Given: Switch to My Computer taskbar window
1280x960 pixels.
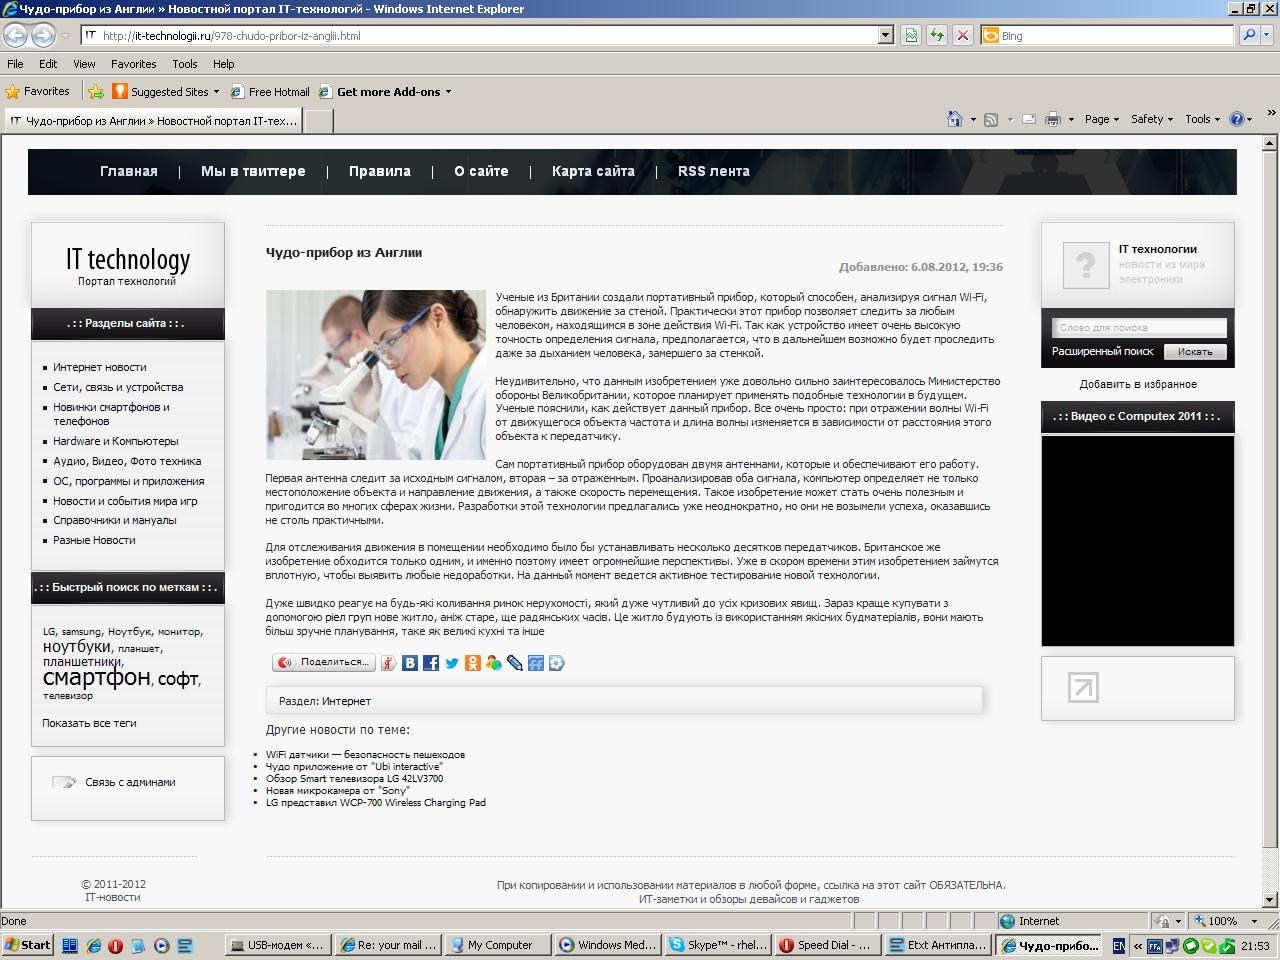Looking at the screenshot, I should click(x=499, y=945).
